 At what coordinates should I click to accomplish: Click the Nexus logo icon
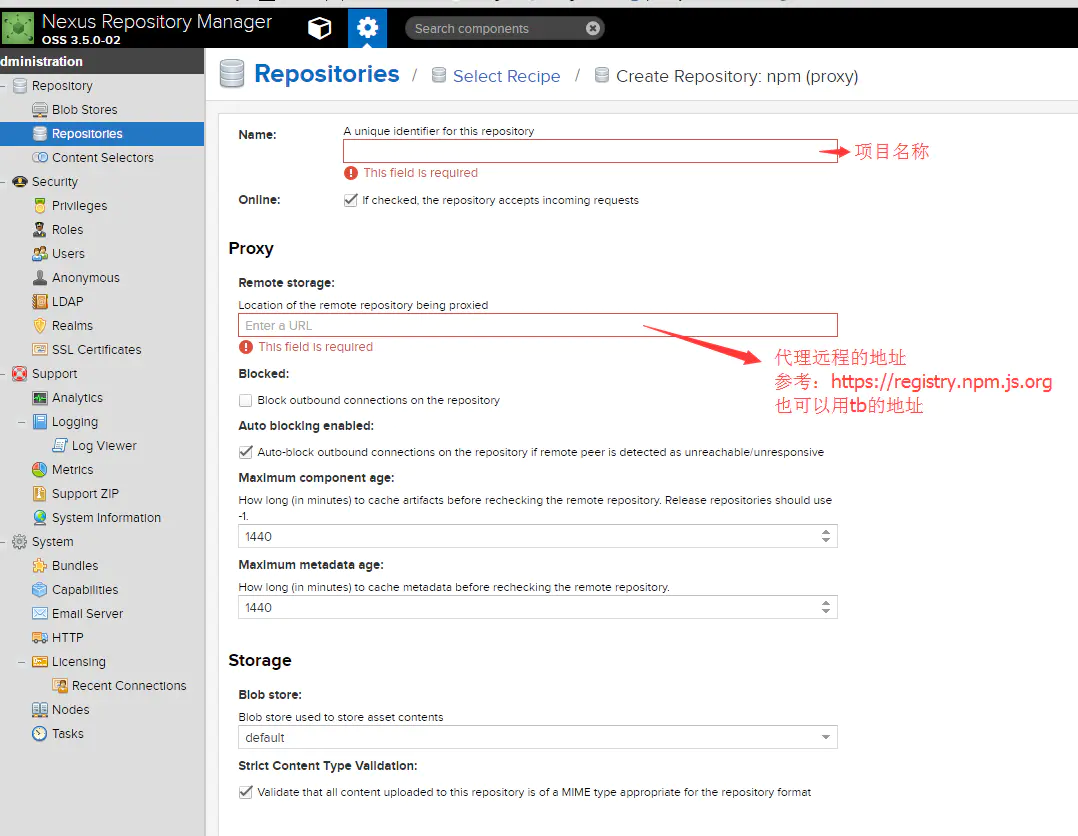pyautogui.click(x=18, y=28)
